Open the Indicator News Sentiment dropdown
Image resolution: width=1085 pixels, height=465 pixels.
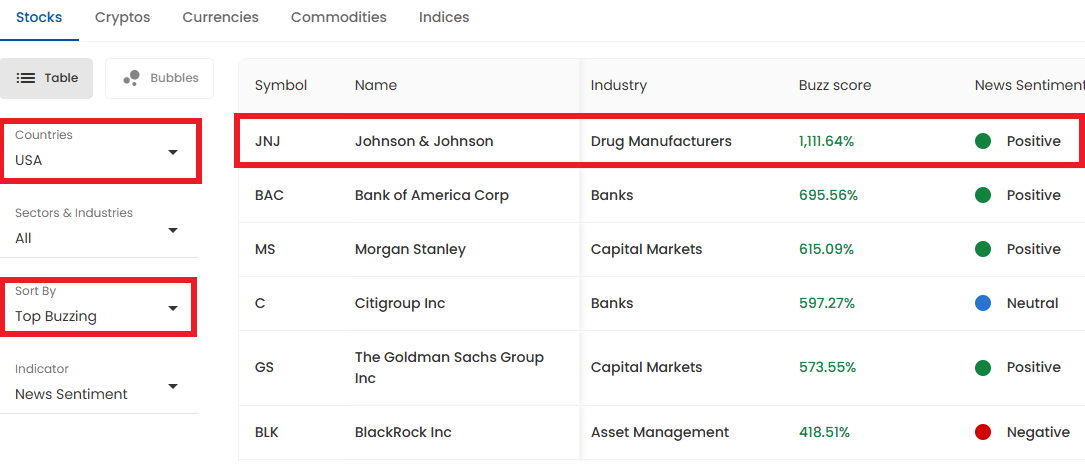(x=99, y=385)
